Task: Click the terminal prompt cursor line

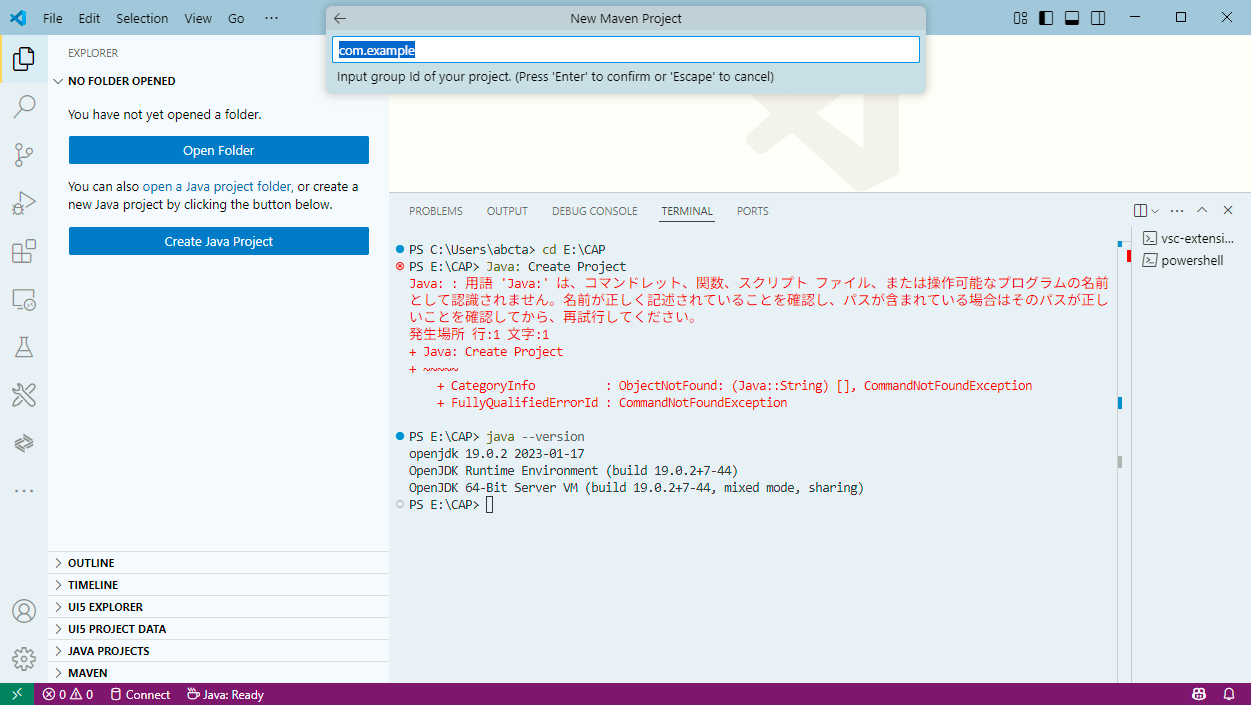Action: pos(451,505)
